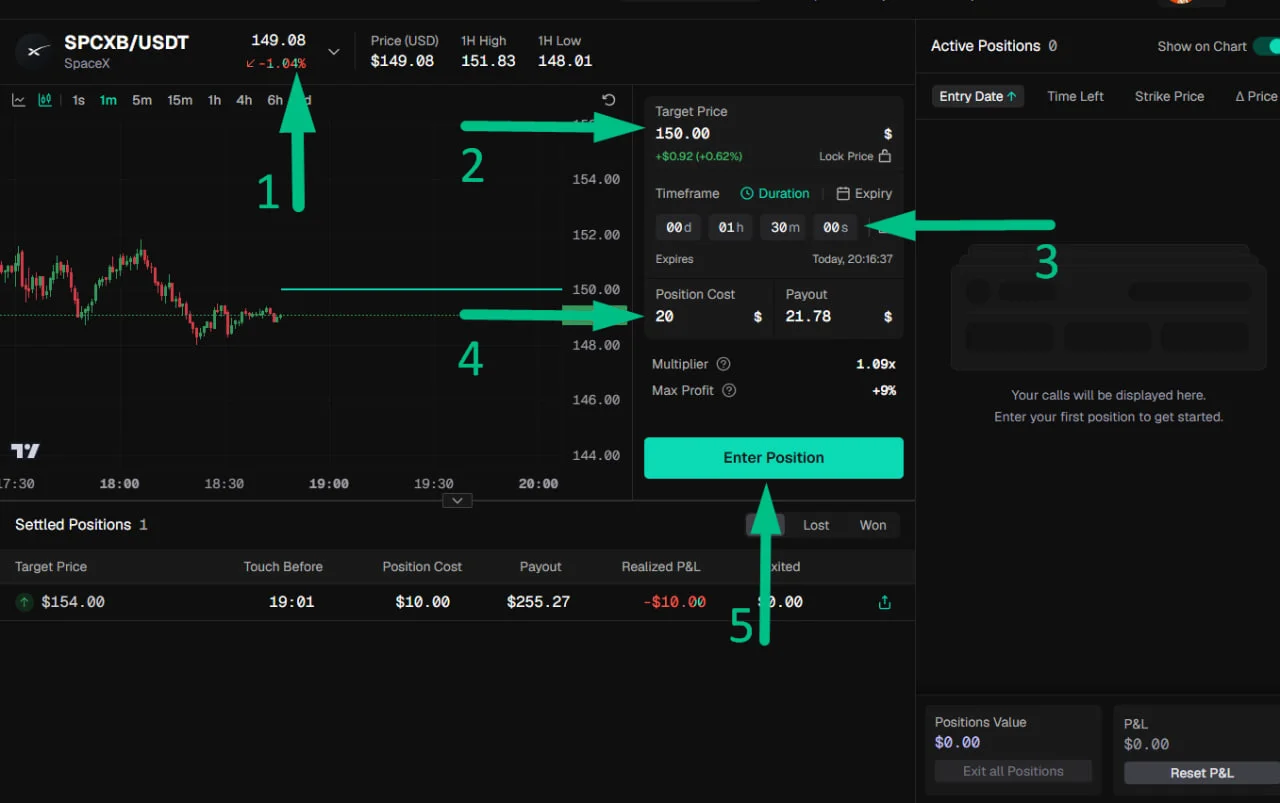Sort active positions by Time Left

tap(1075, 96)
